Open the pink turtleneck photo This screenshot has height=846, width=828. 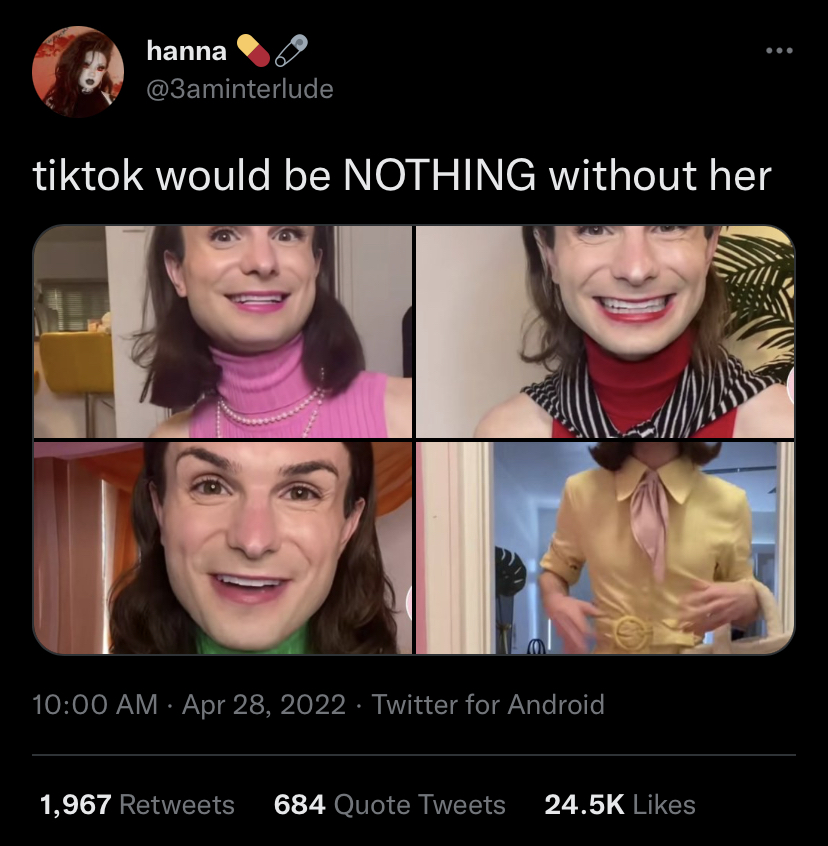pyautogui.click(x=223, y=331)
